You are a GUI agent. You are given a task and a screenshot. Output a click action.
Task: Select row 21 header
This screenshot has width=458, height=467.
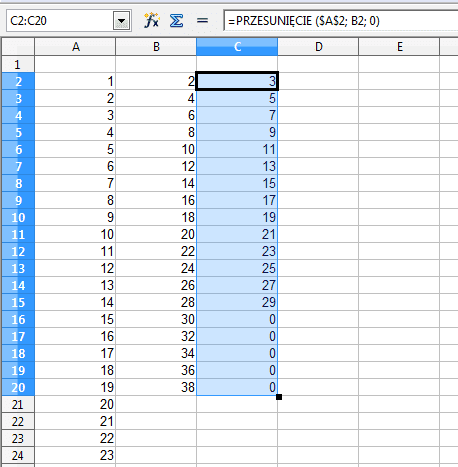[x=18, y=404]
